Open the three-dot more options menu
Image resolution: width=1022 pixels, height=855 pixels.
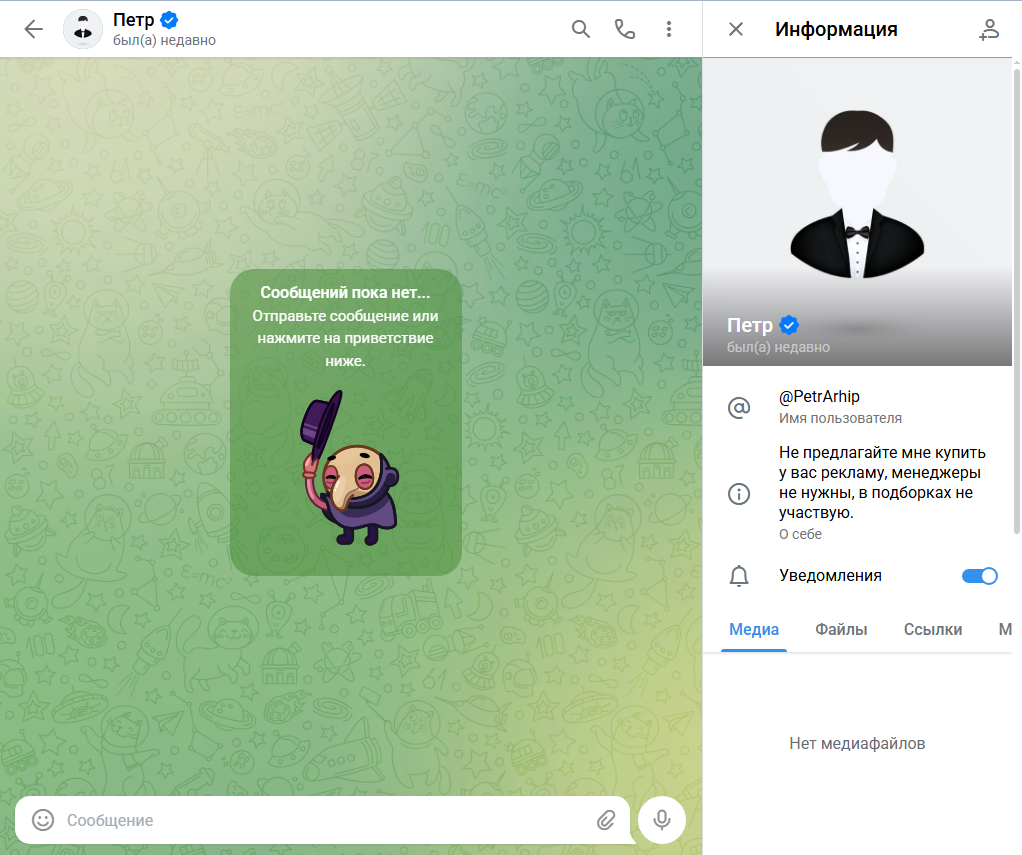[669, 29]
